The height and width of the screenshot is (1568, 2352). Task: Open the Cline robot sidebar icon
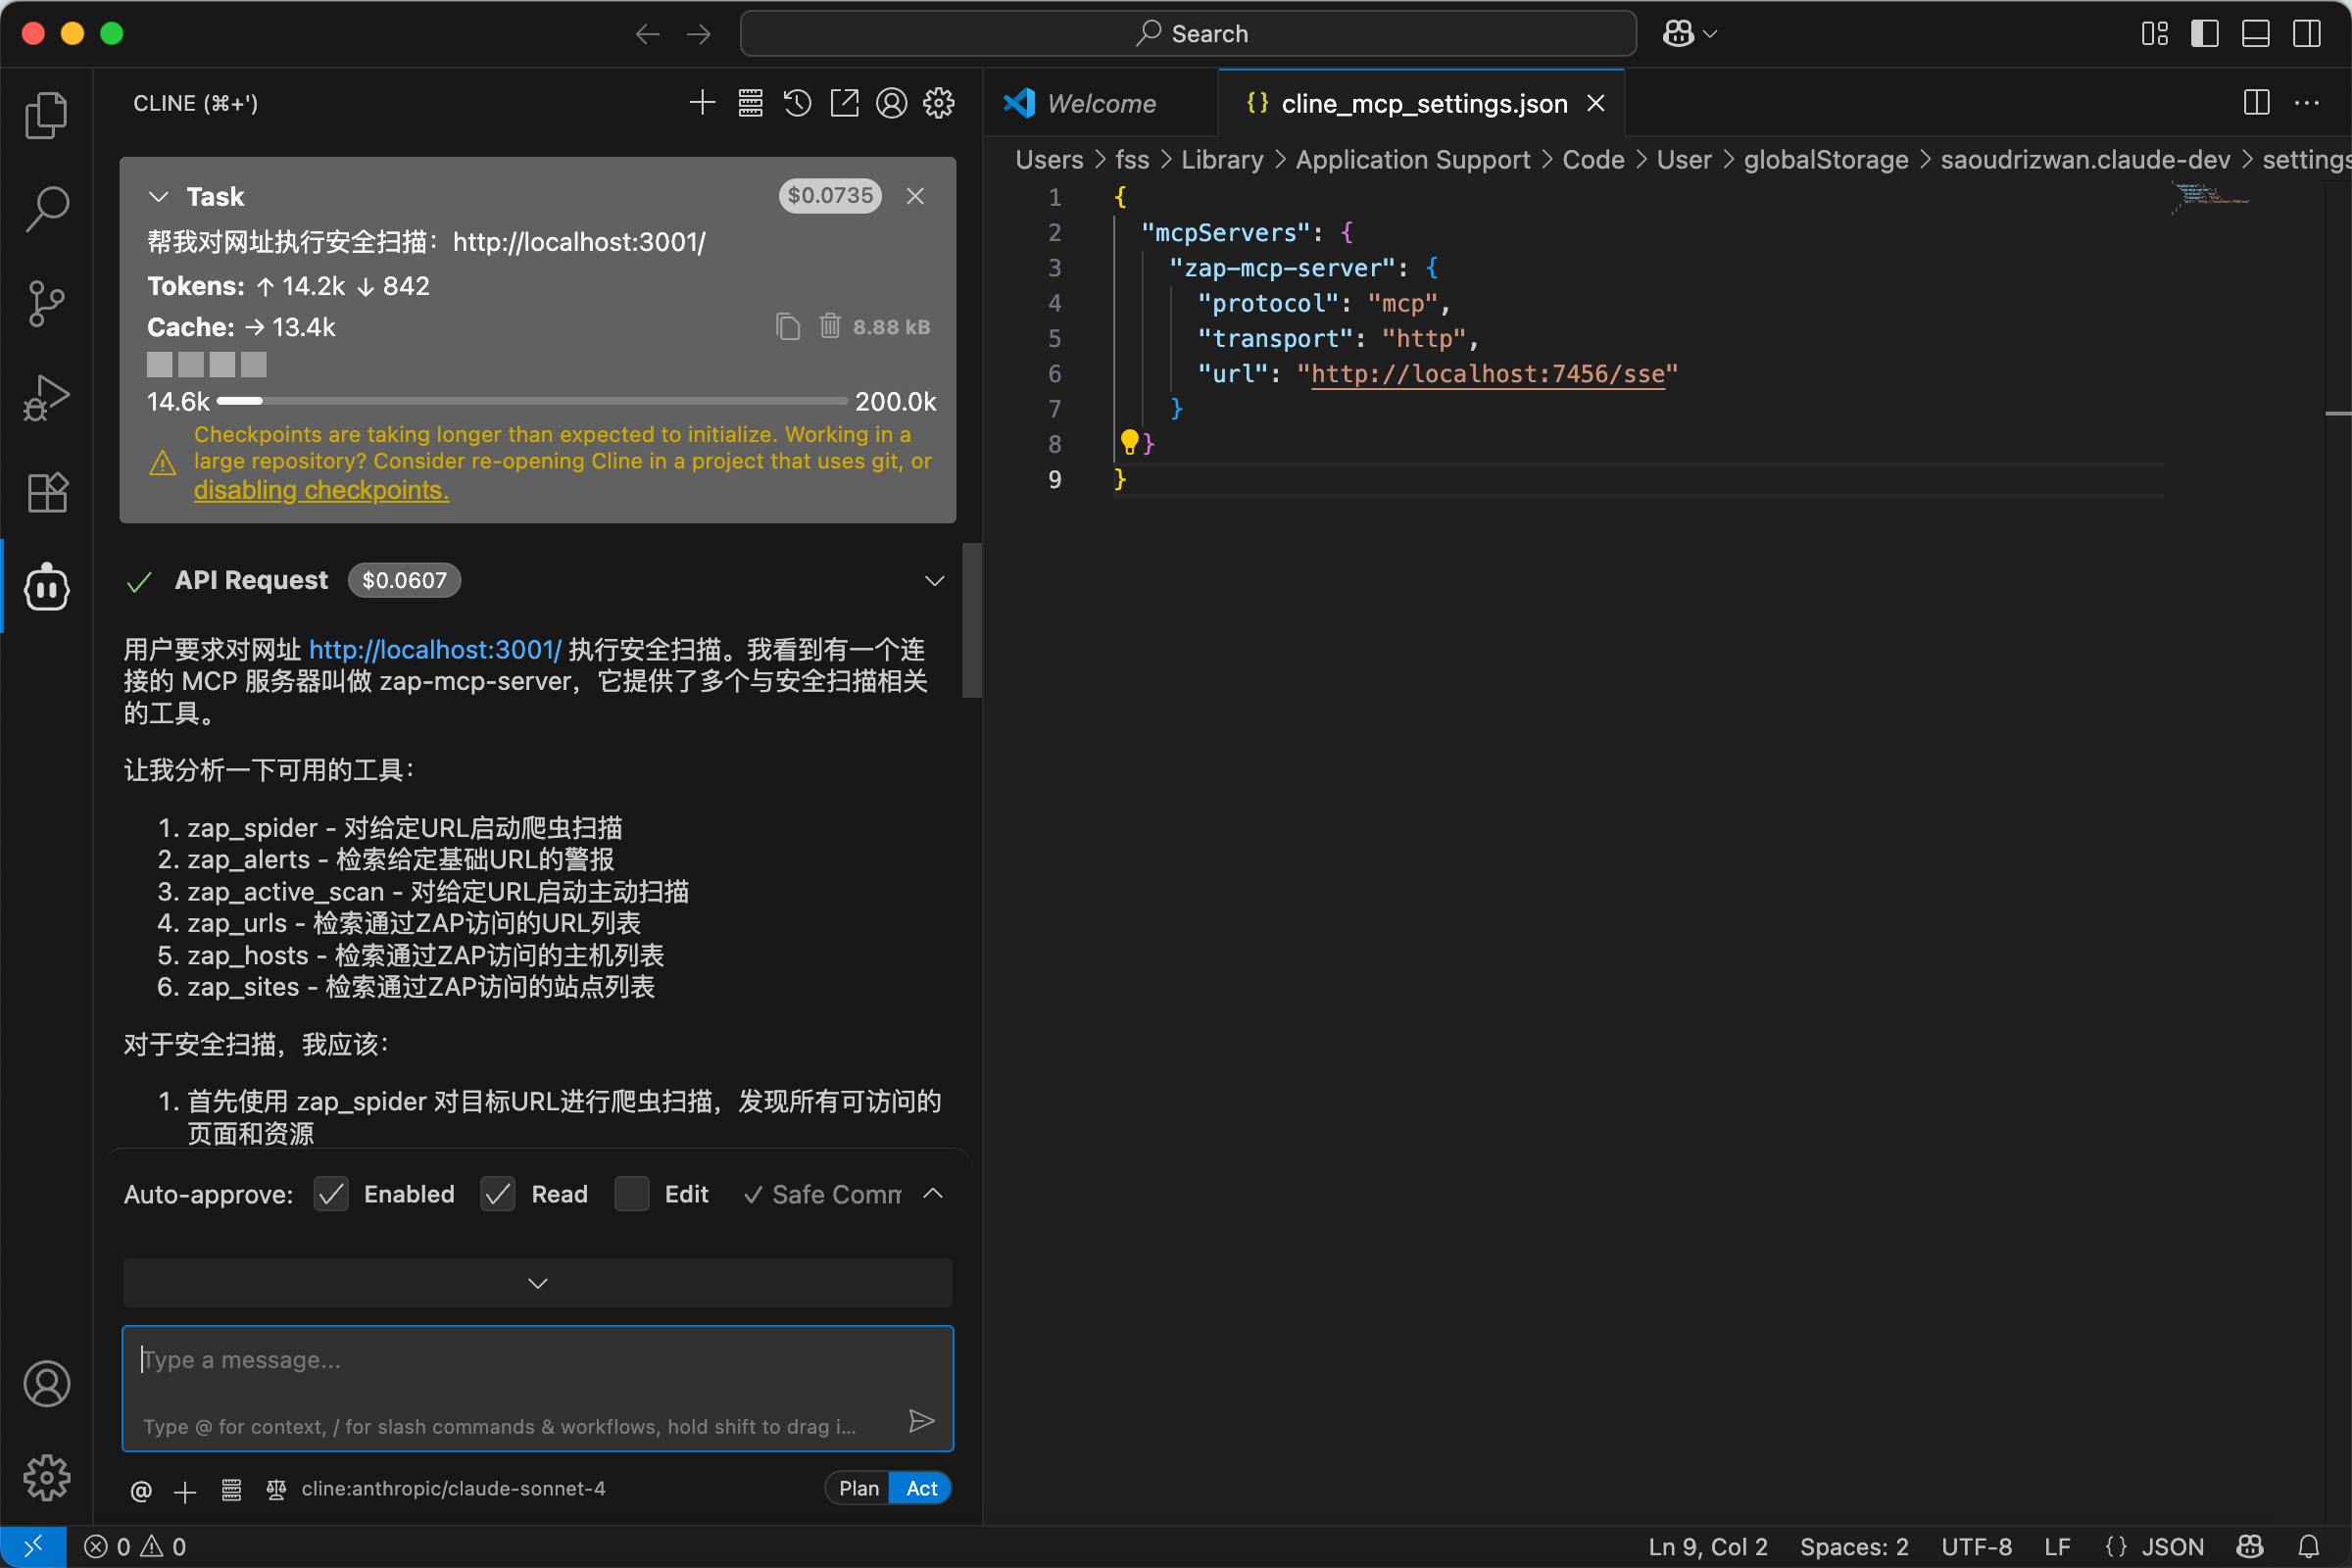[x=46, y=587]
